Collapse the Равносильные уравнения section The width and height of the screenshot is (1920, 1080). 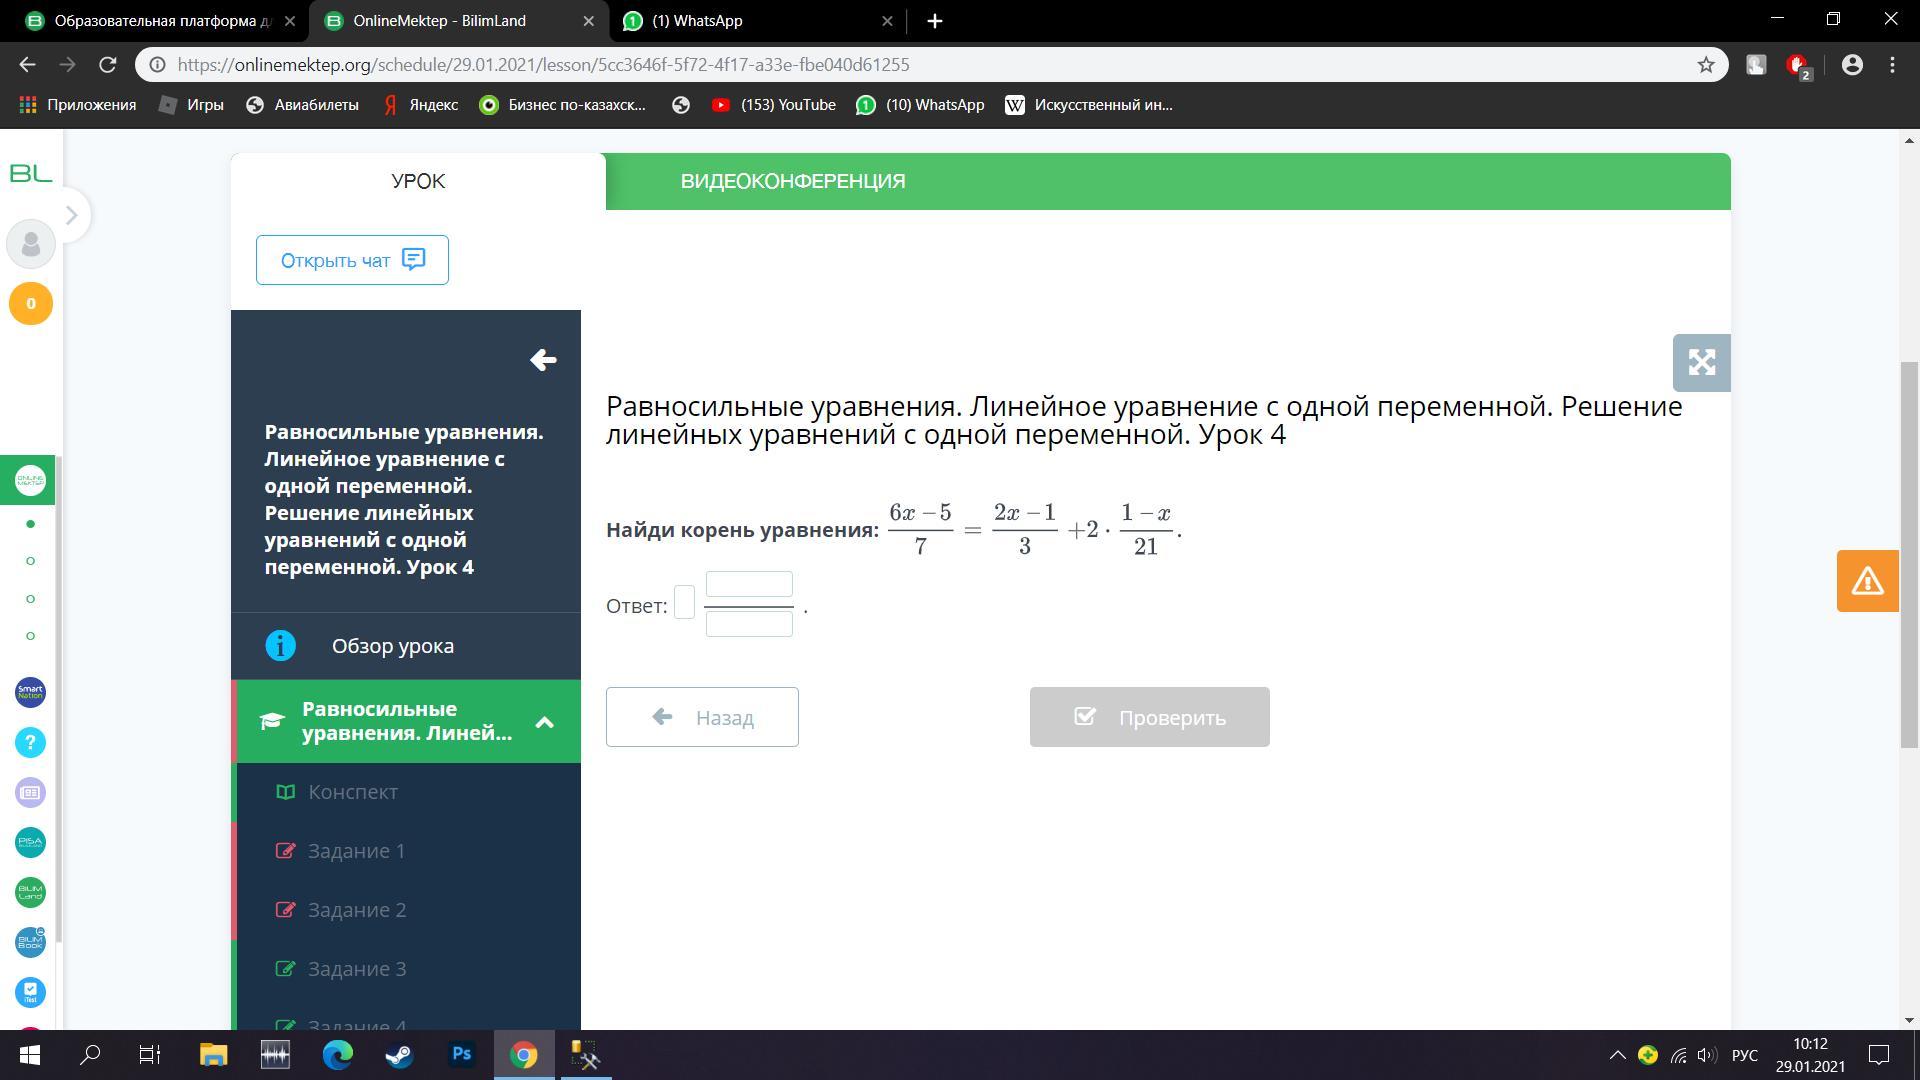point(544,722)
